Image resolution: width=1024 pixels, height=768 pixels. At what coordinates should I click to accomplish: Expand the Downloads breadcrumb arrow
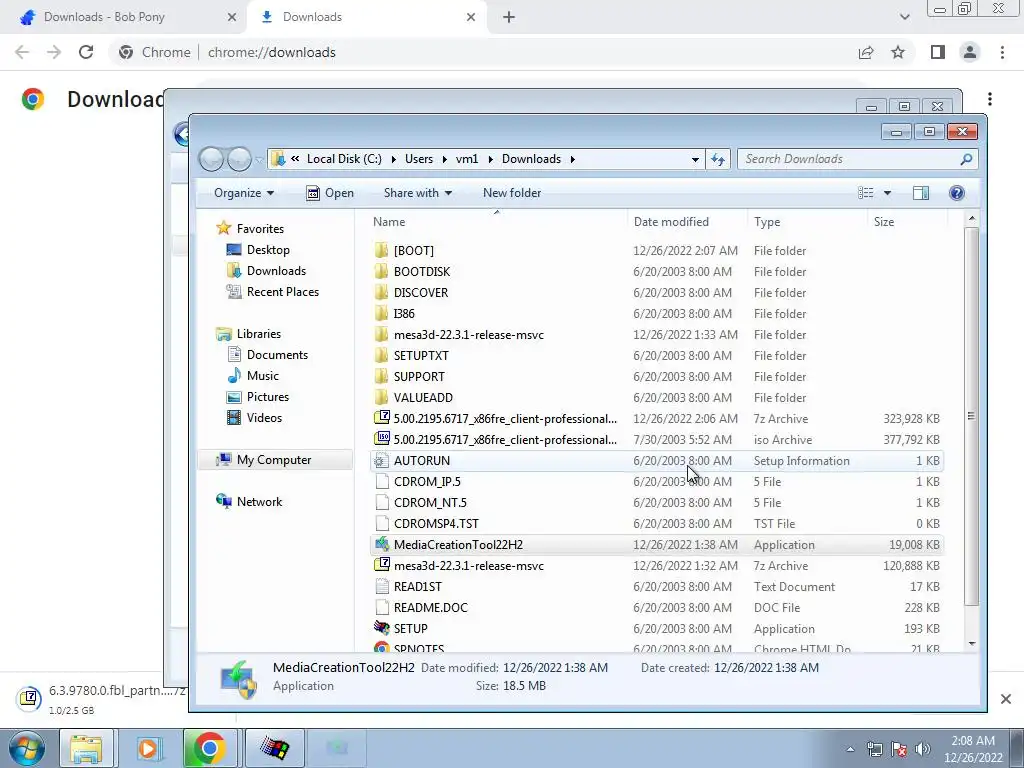coord(573,159)
